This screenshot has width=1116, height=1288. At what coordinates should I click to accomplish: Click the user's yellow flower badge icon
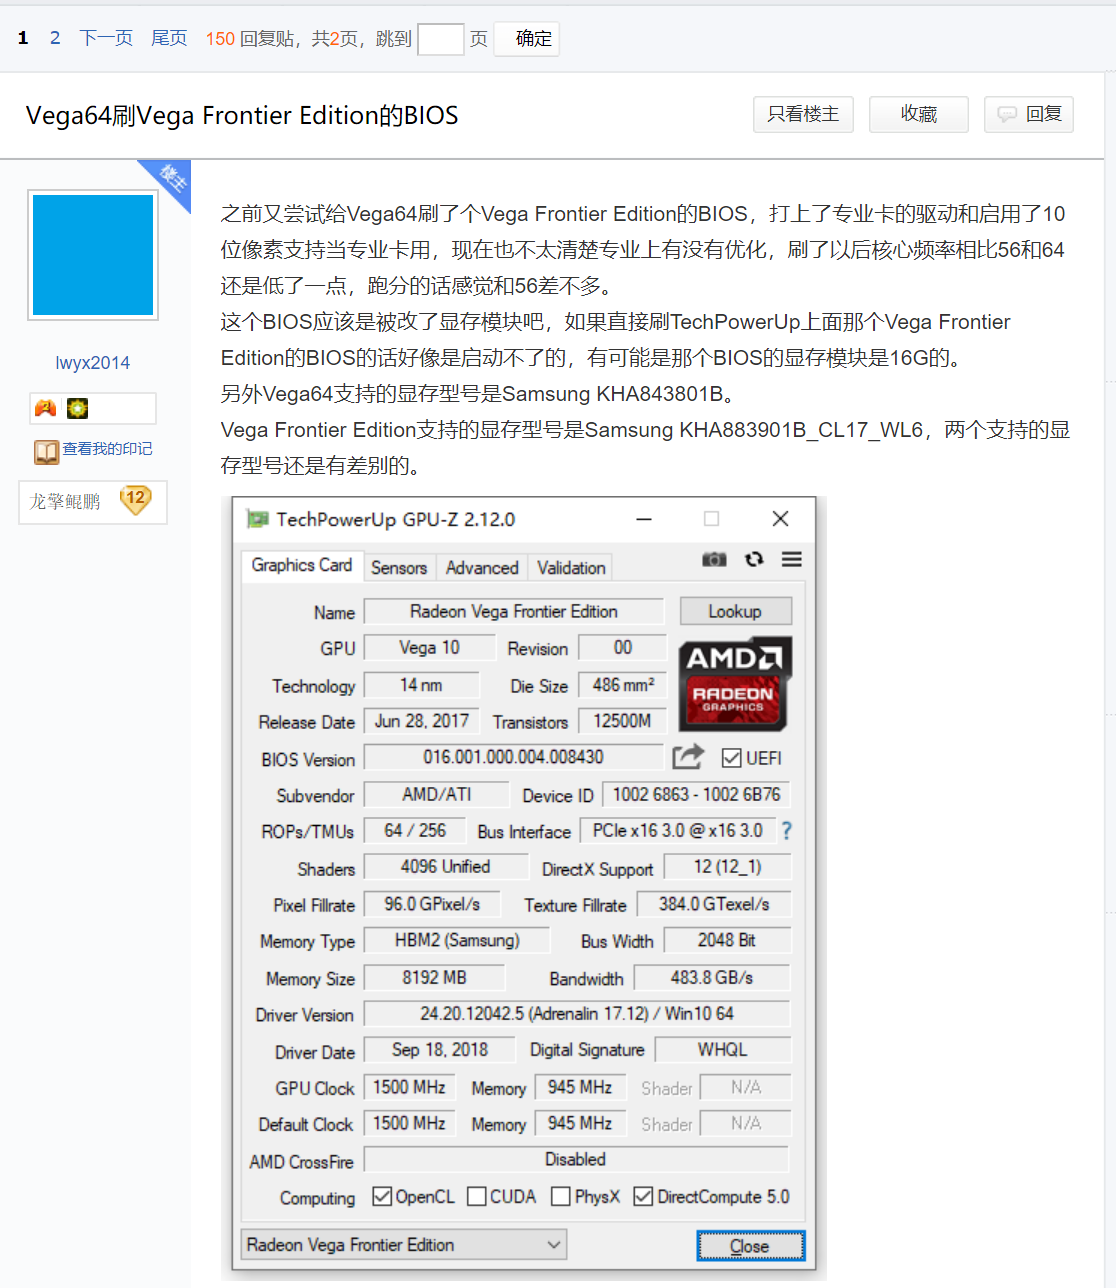coord(77,408)
